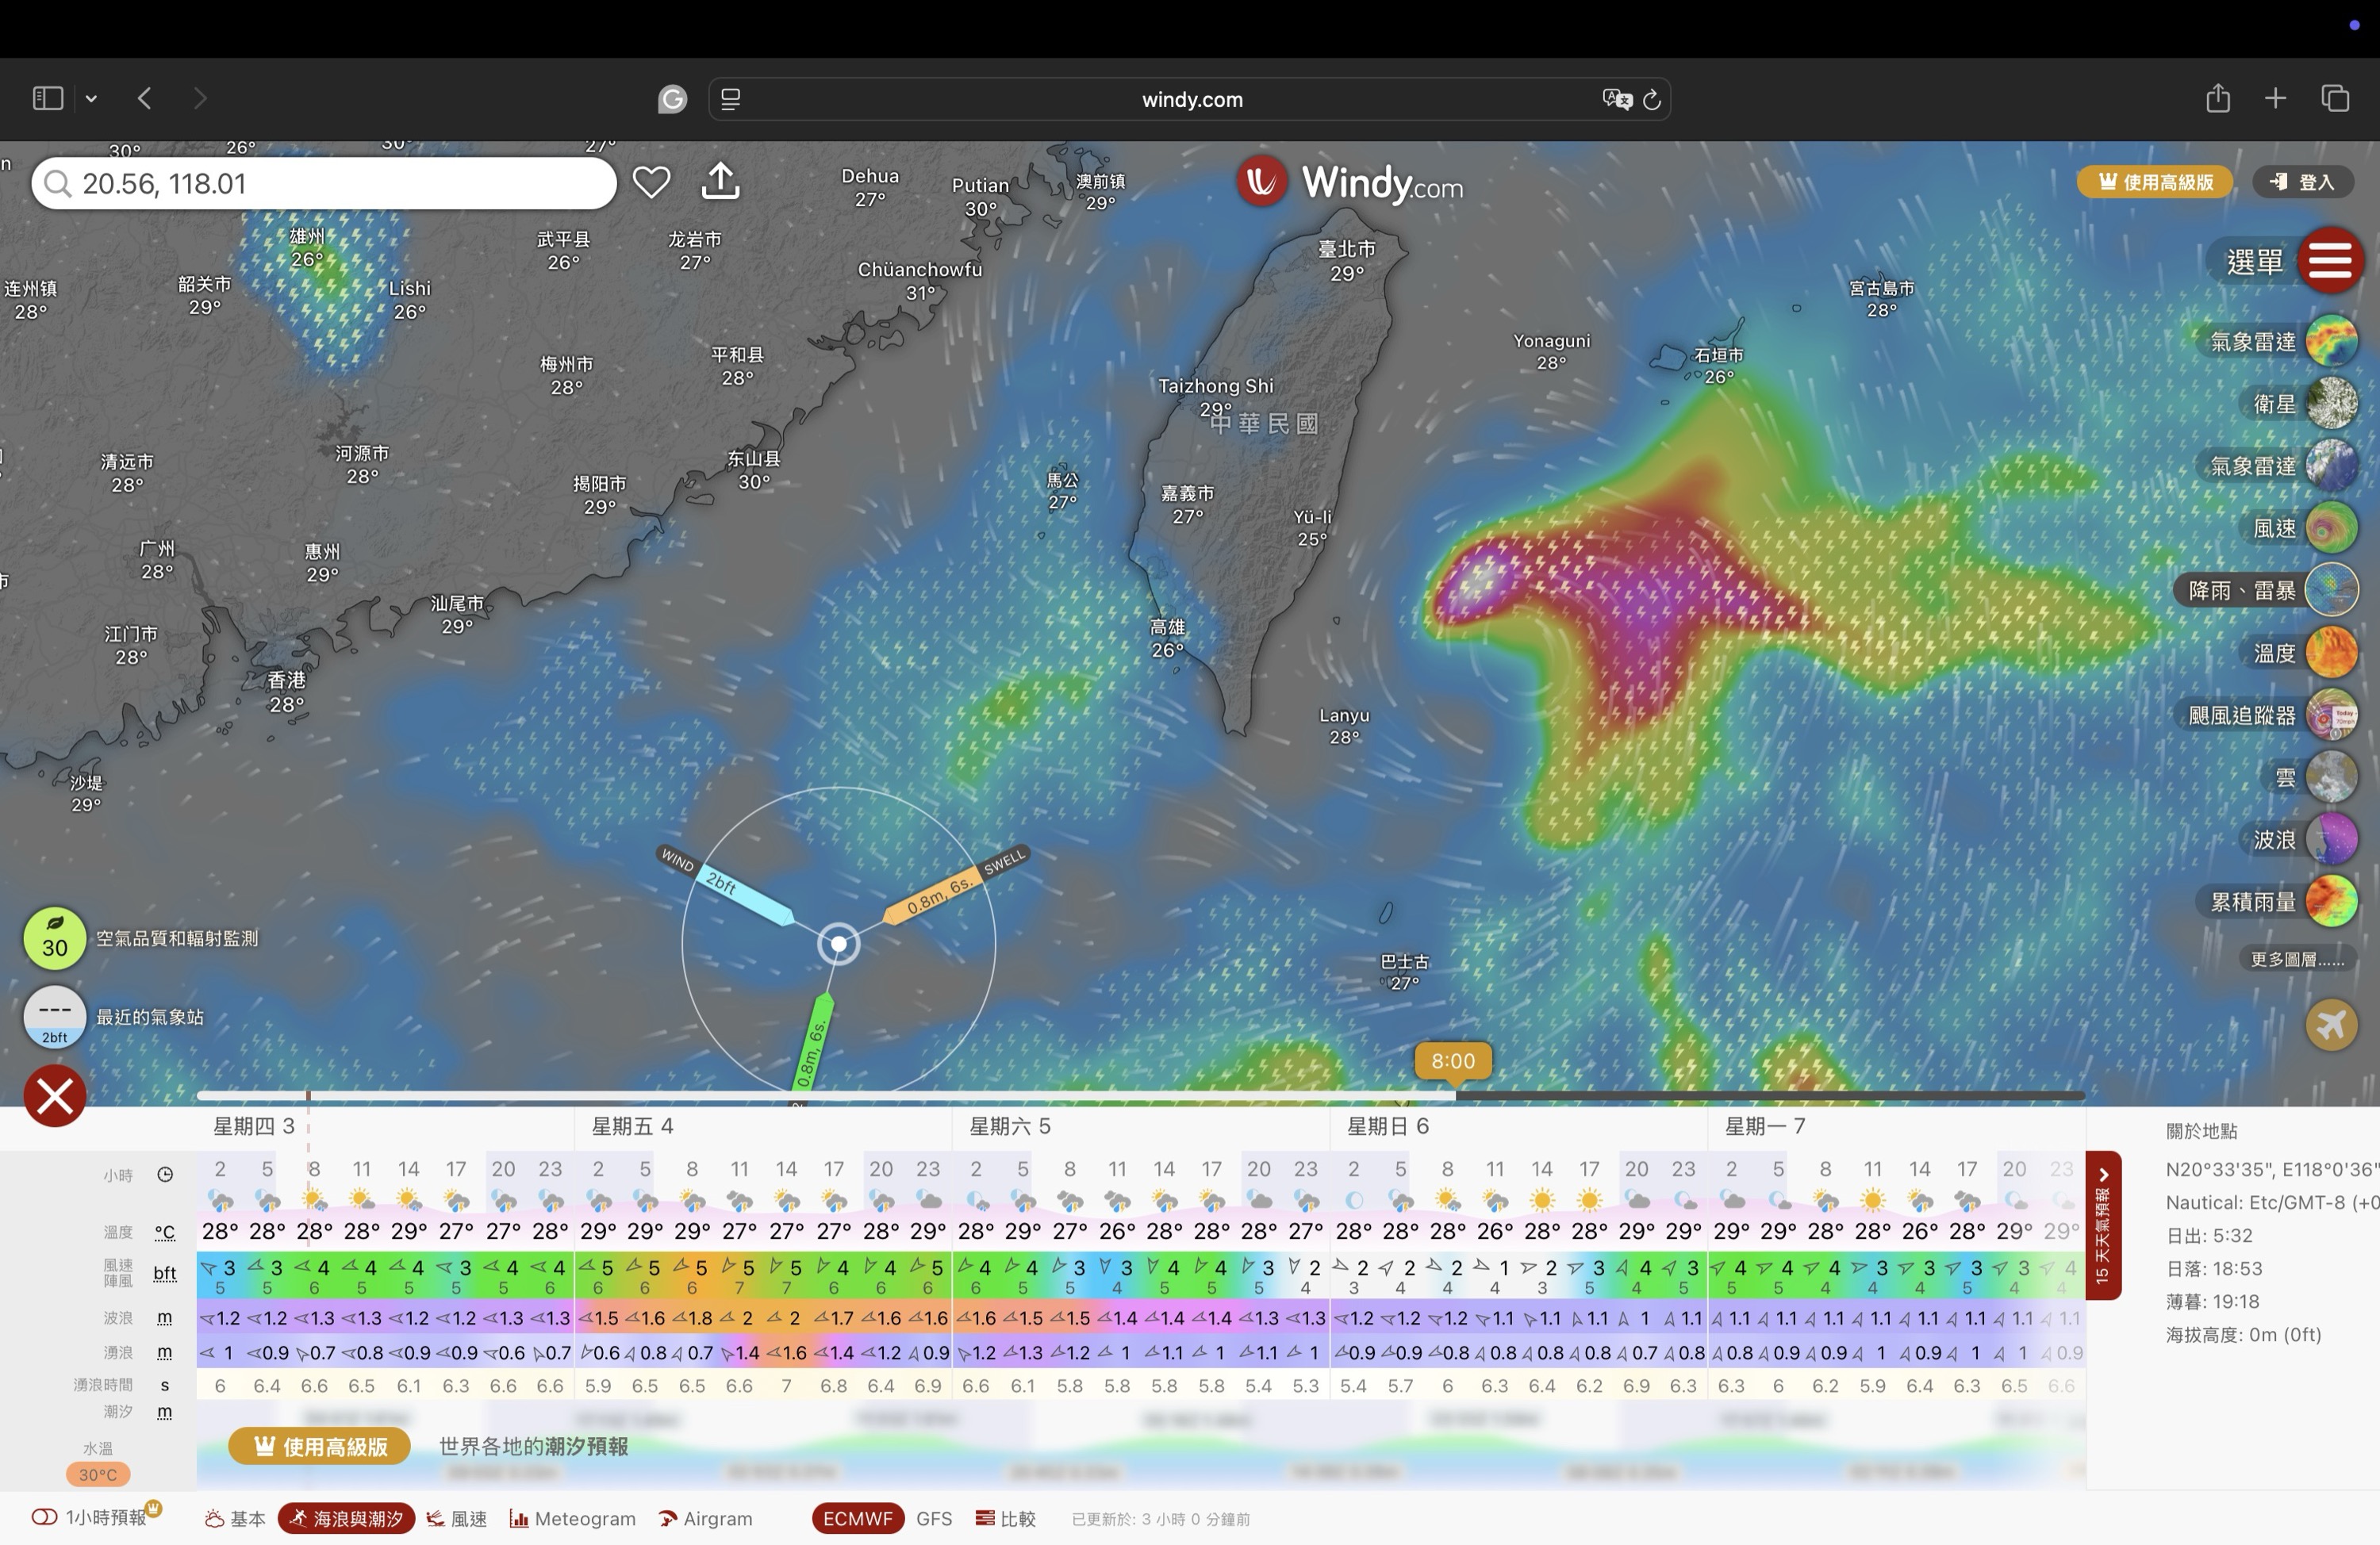This screenshot has width=2380, height=1545.
Task: Switch to the Airgram tab
Action: tap(706, 1518)
